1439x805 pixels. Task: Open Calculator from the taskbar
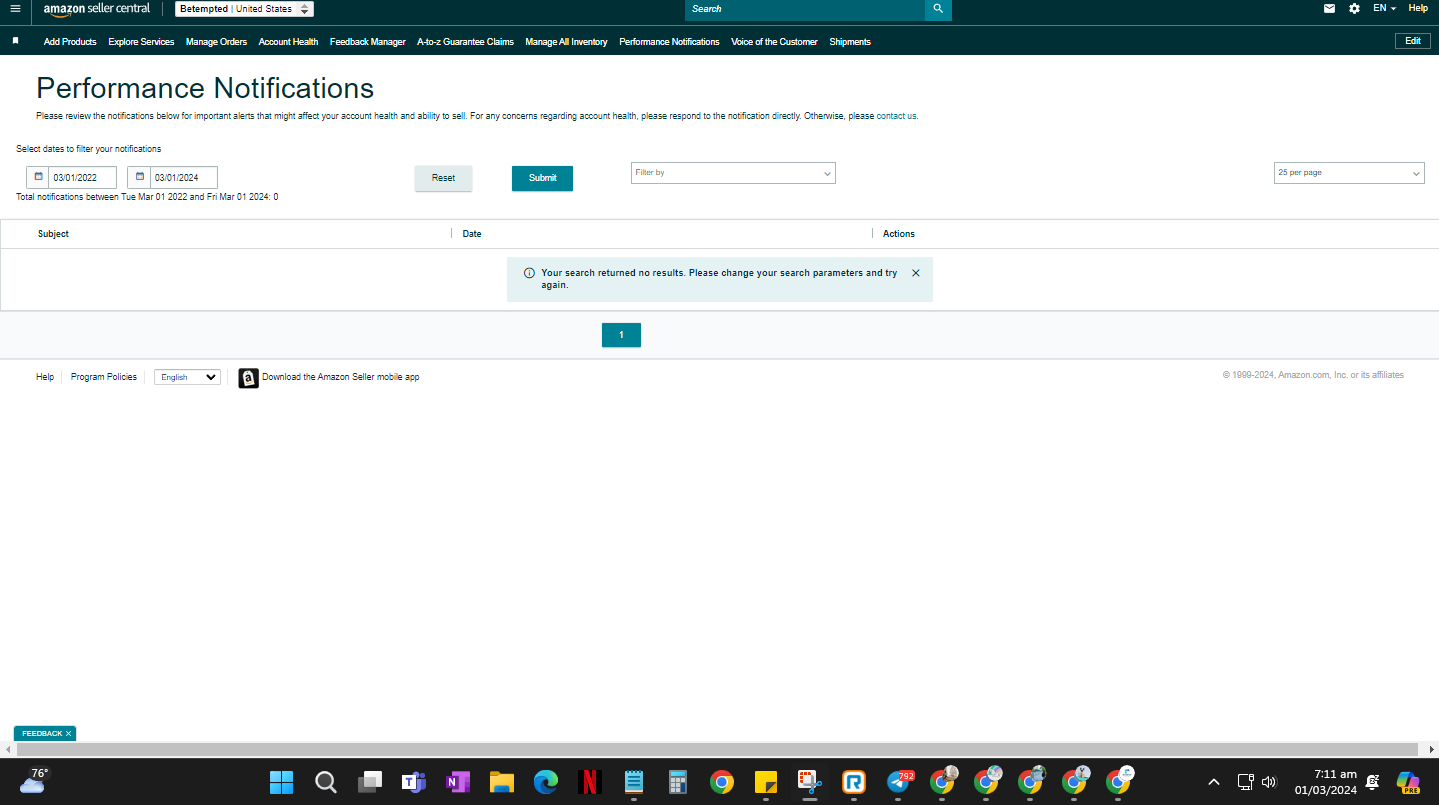(678, 782)
